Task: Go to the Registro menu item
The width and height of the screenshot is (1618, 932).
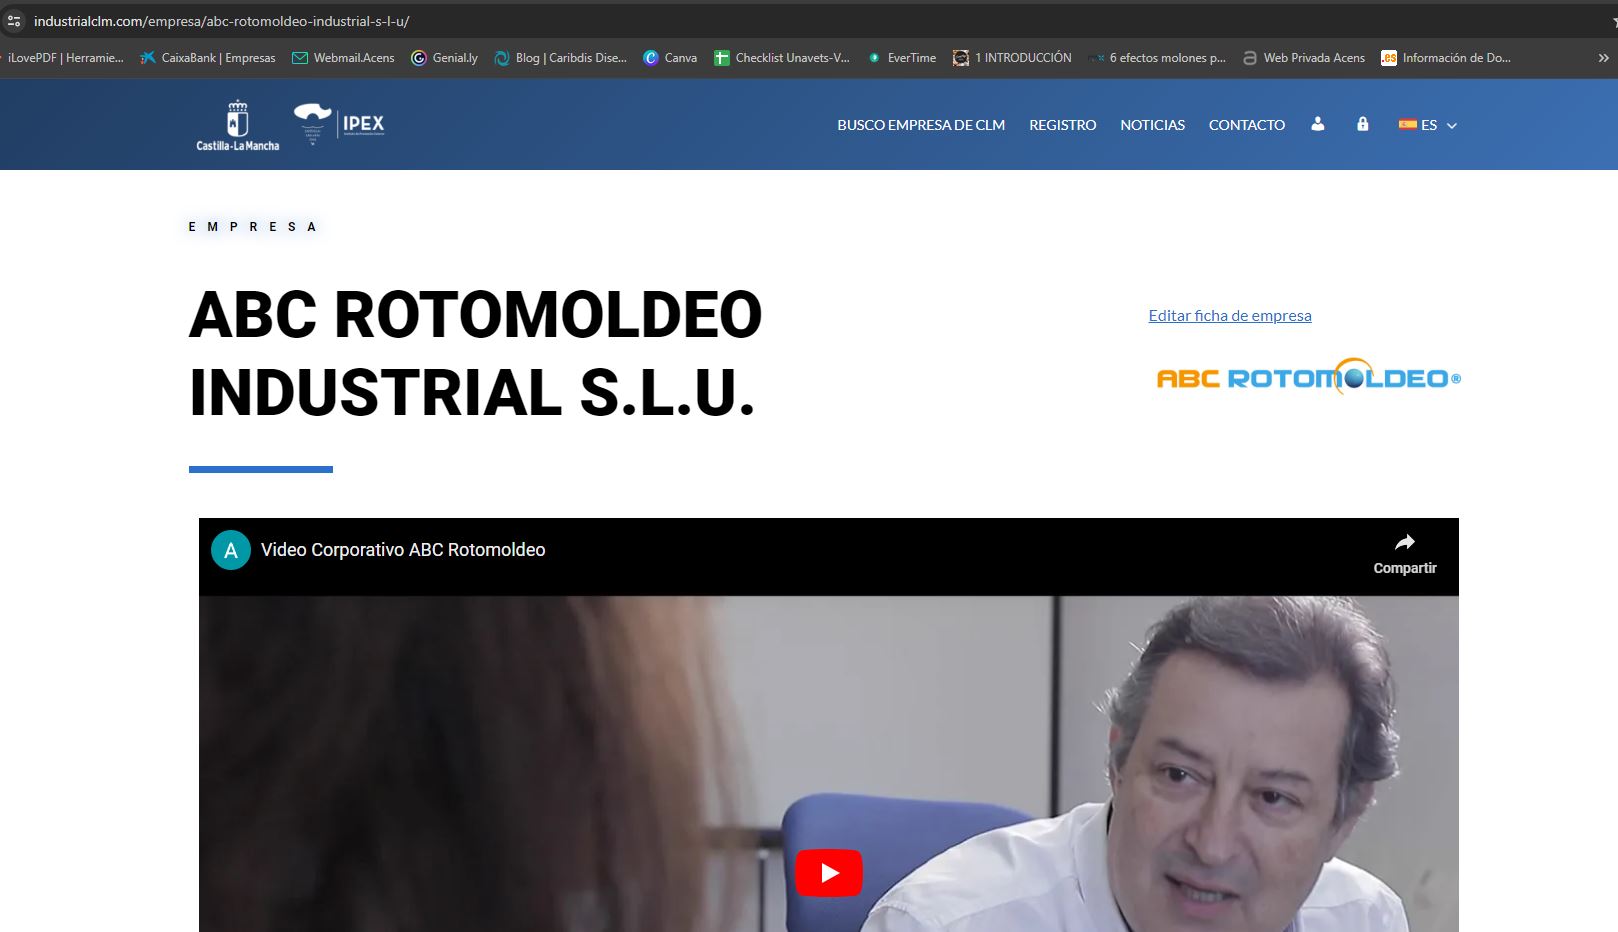Action: 1062,125
